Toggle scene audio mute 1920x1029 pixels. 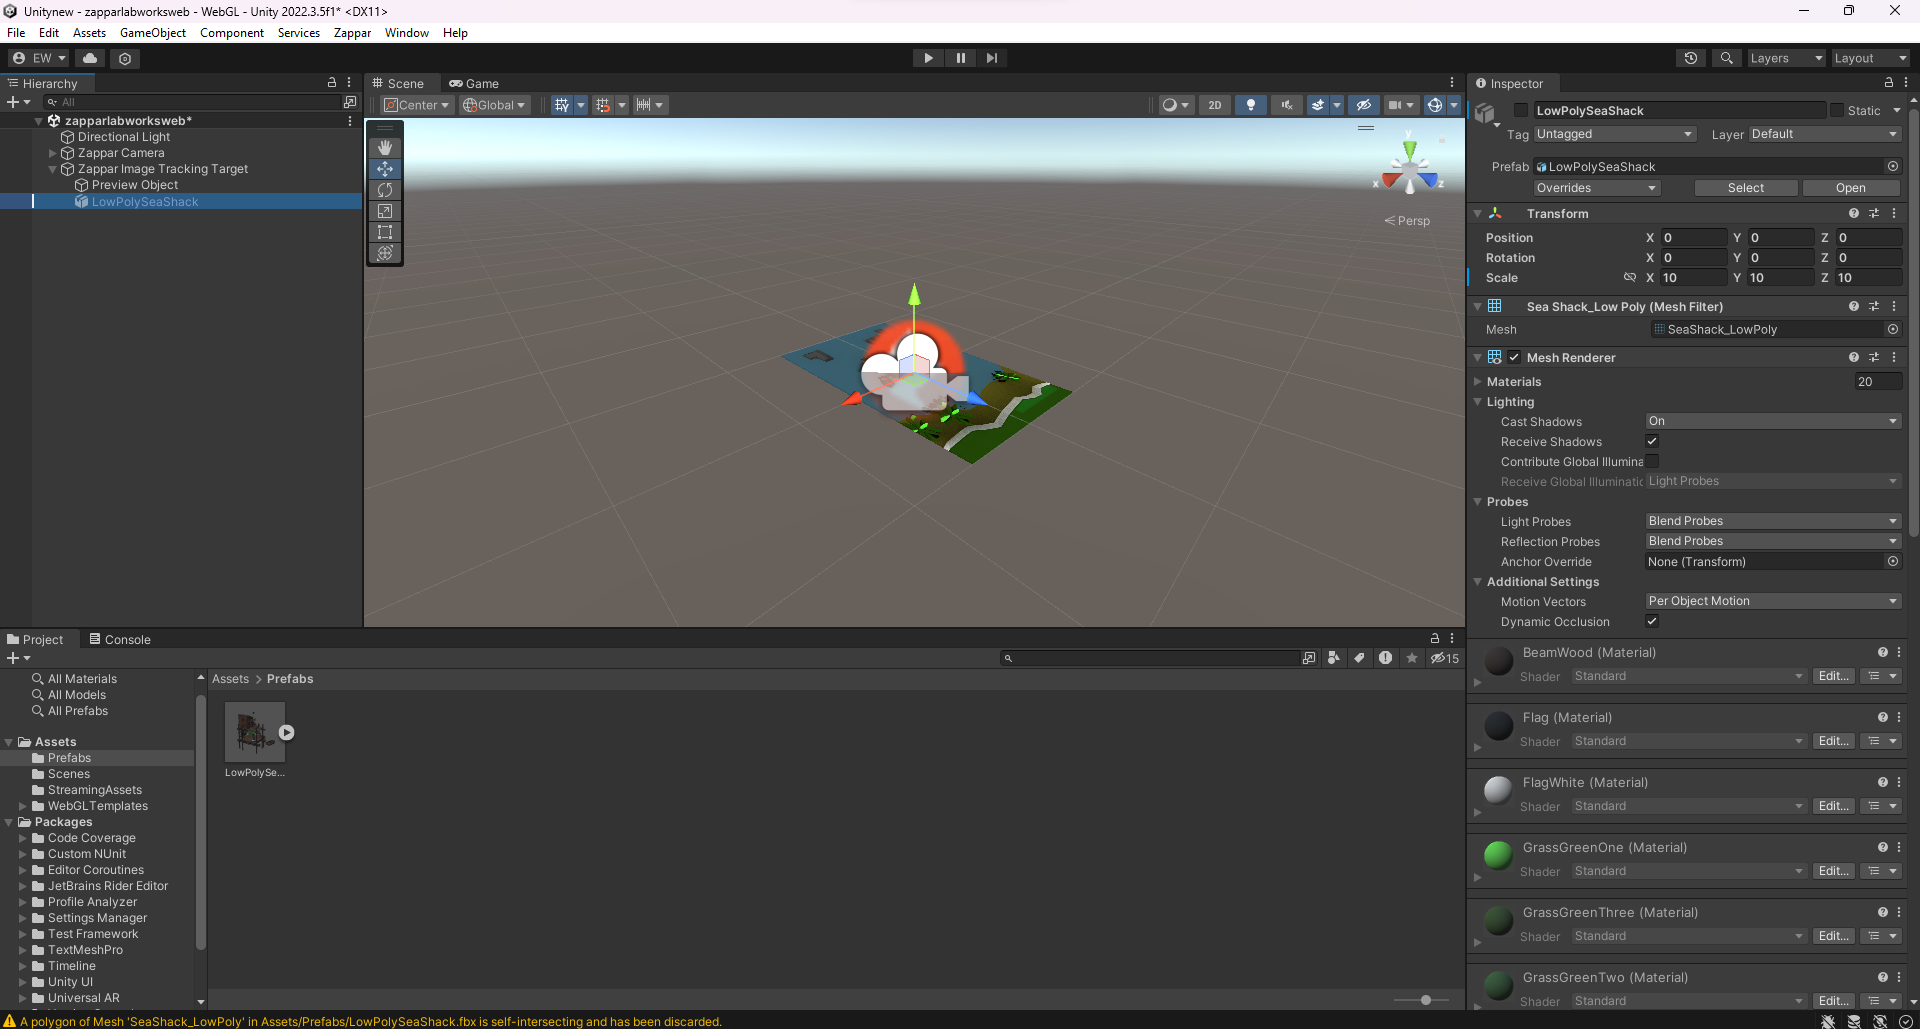tap(1286, 105)
